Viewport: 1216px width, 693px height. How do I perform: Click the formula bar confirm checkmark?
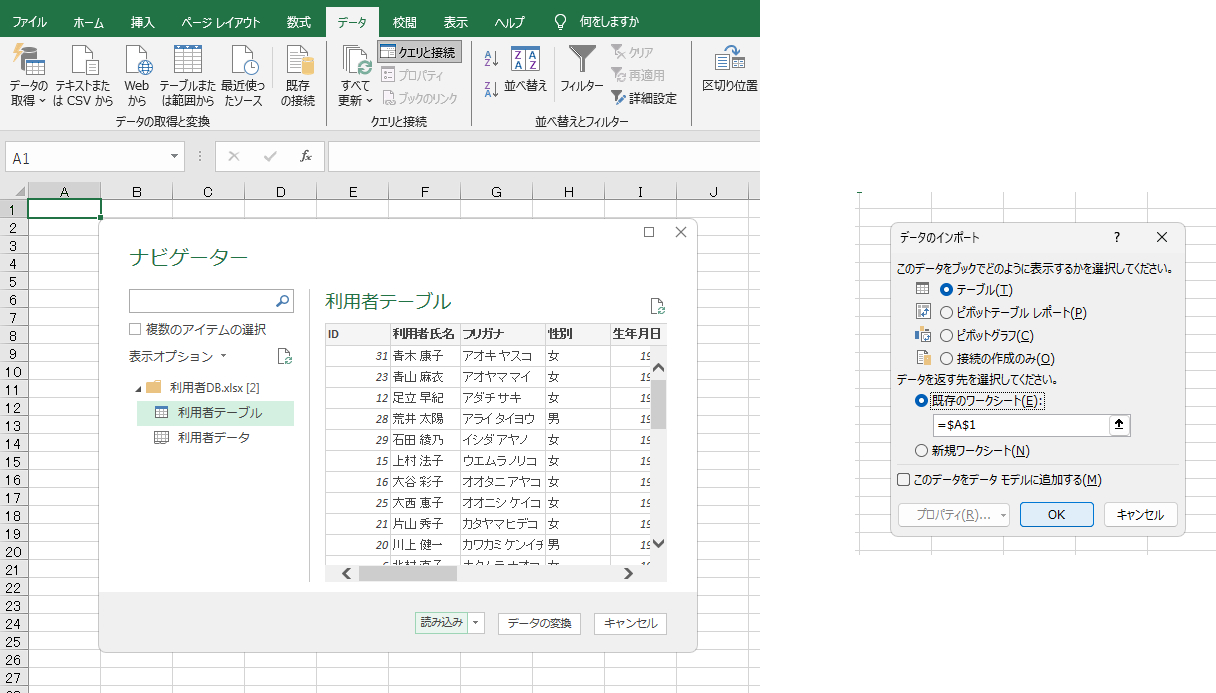coord(269,157)
